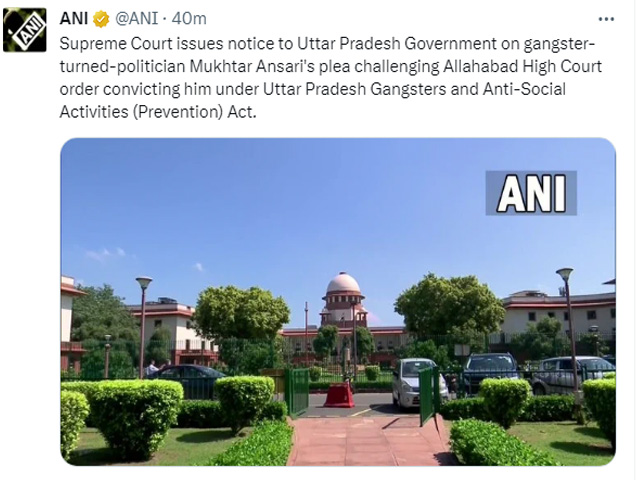Click the 40m timestamp of the tweet

[x=189, y=19]
